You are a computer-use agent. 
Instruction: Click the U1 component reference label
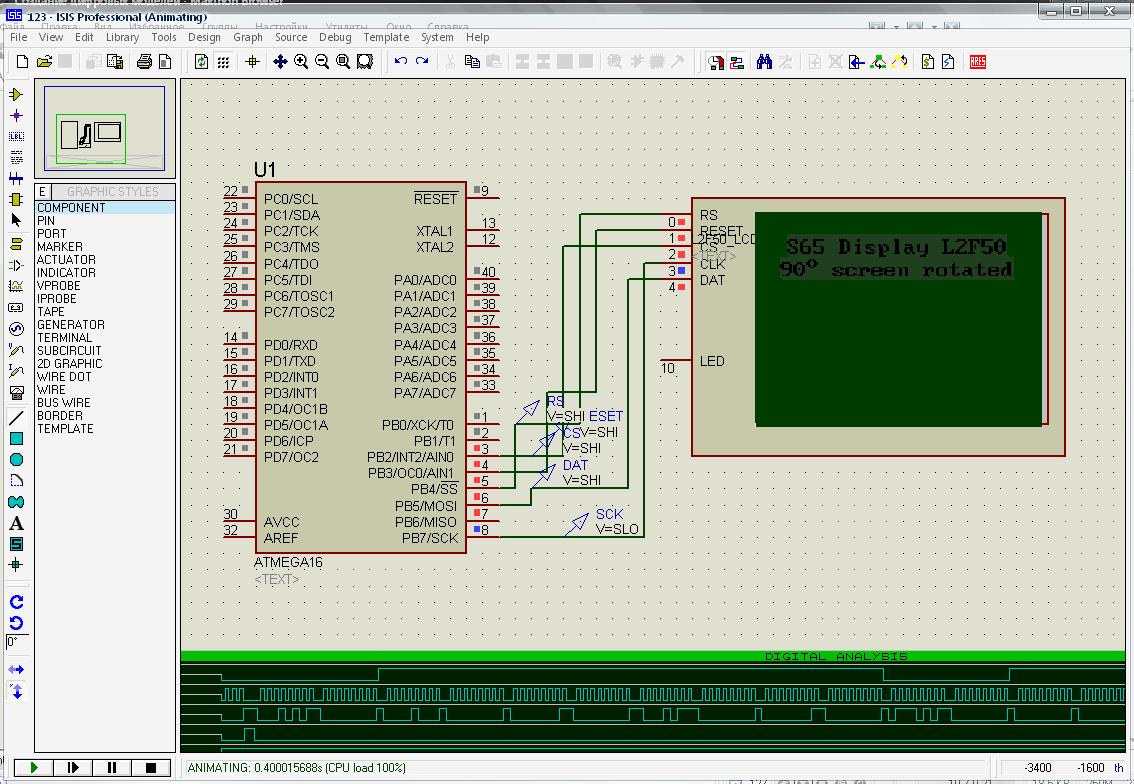(265, 169)
